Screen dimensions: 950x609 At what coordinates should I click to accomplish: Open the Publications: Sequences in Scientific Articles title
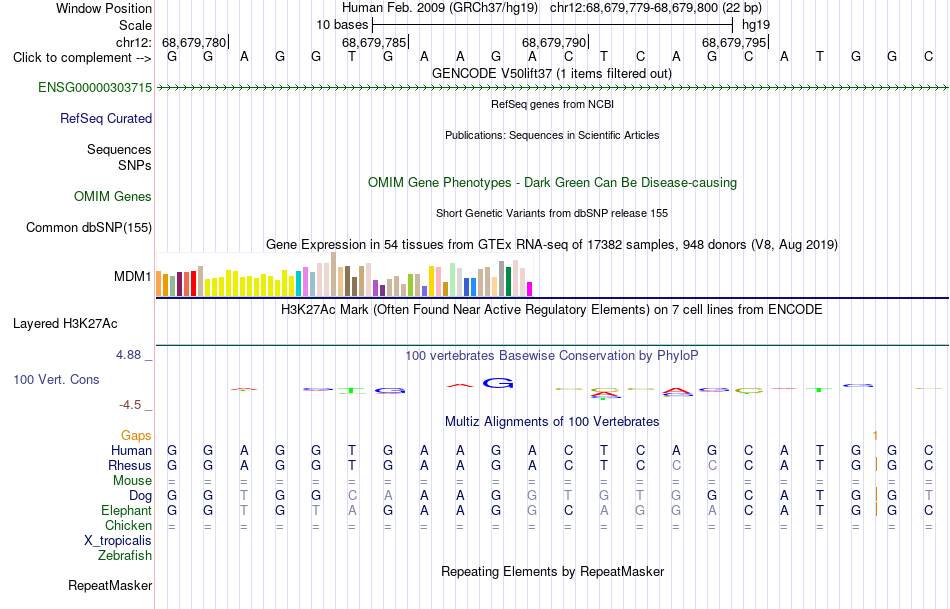coord(552,135)
